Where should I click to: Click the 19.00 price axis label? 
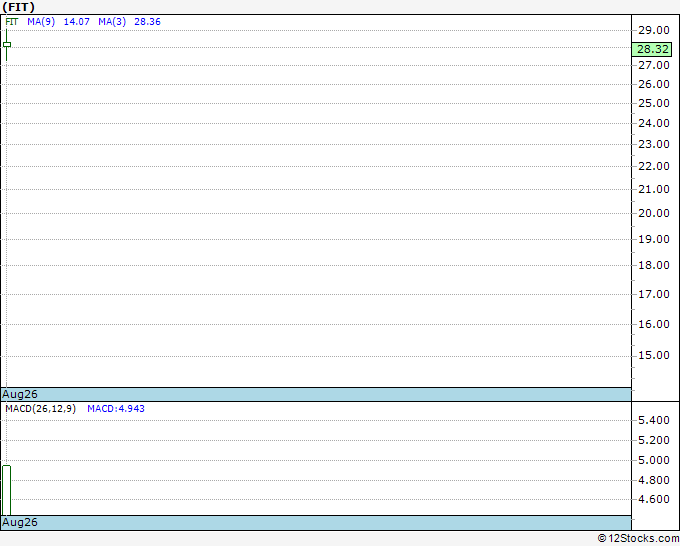coord(654,239)
